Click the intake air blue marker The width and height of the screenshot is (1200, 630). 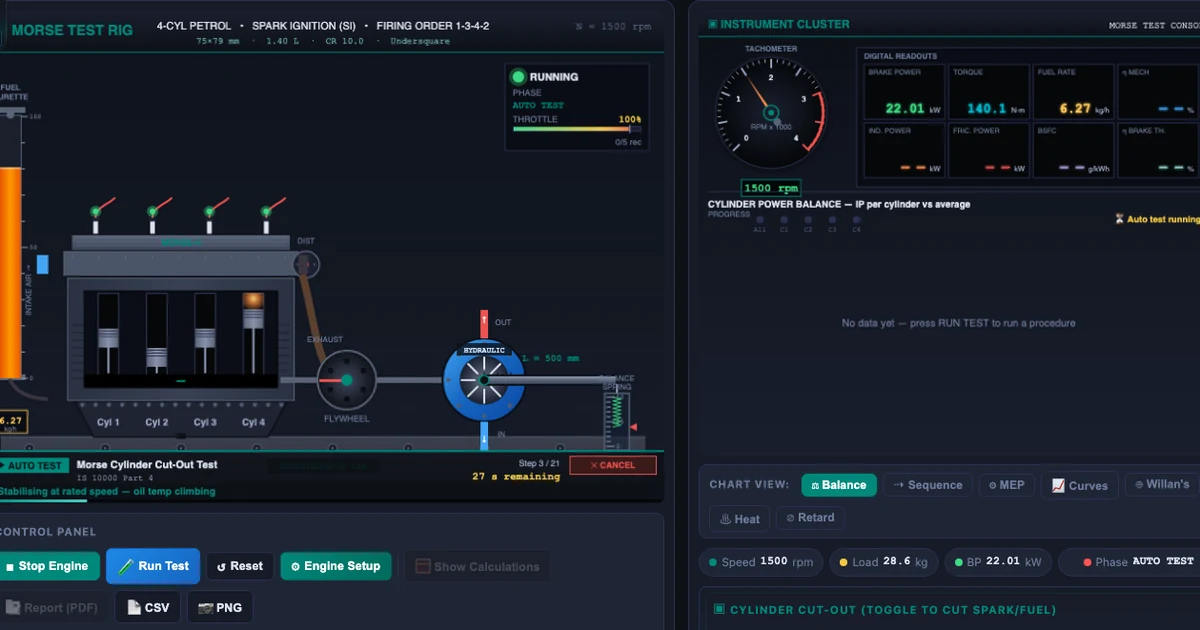coord(43,264)
